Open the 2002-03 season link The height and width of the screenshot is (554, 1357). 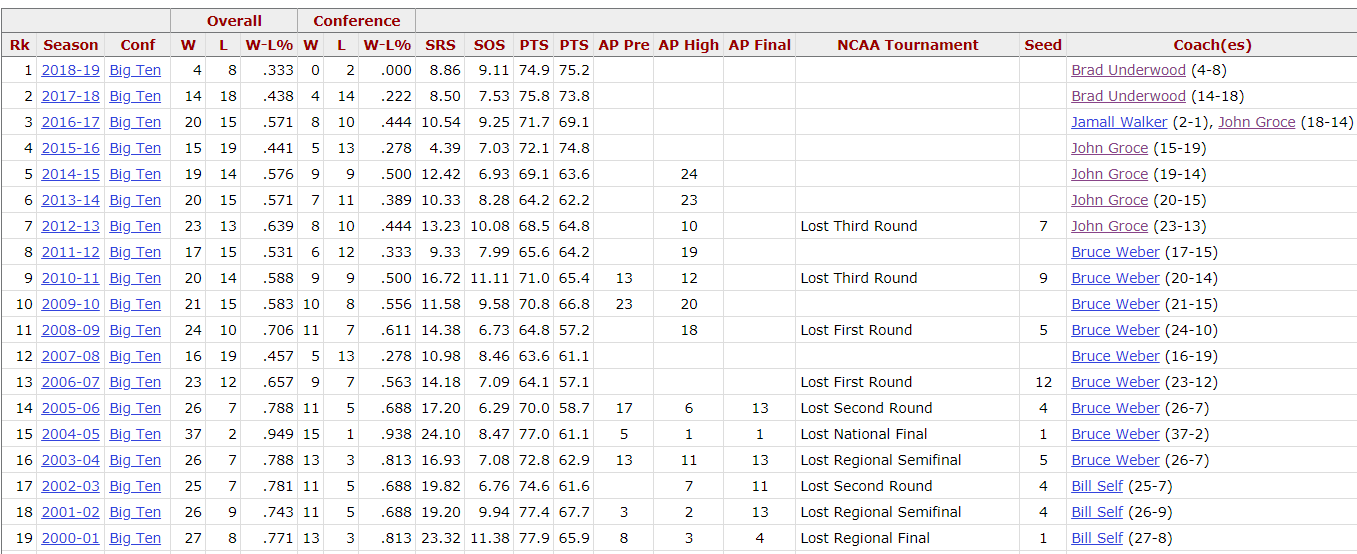[x=71, y=486]
